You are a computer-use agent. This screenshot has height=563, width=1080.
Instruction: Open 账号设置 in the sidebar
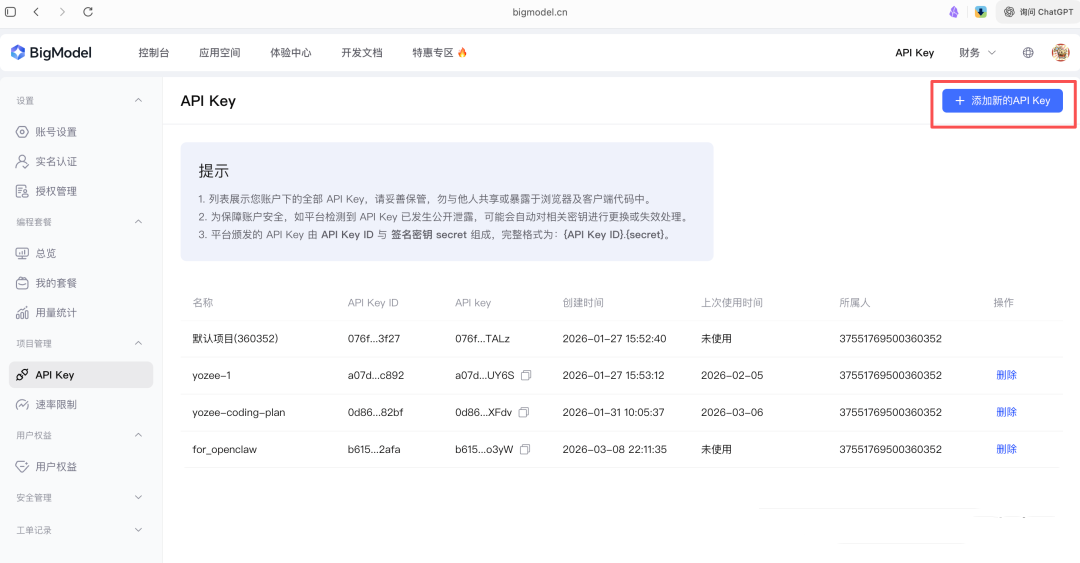click(x=56, y=132)
